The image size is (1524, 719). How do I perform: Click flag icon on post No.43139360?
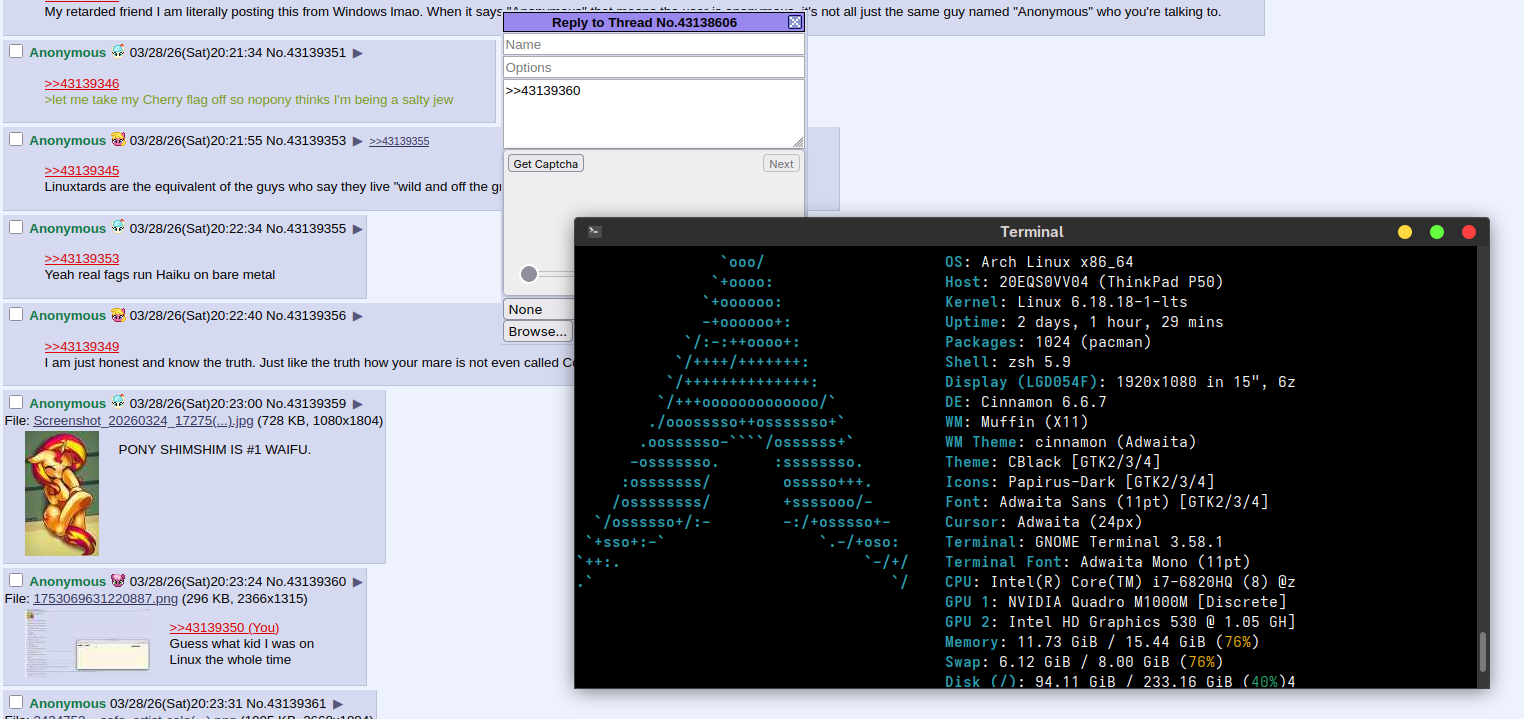pyautogui.click(x=118, y=580)
